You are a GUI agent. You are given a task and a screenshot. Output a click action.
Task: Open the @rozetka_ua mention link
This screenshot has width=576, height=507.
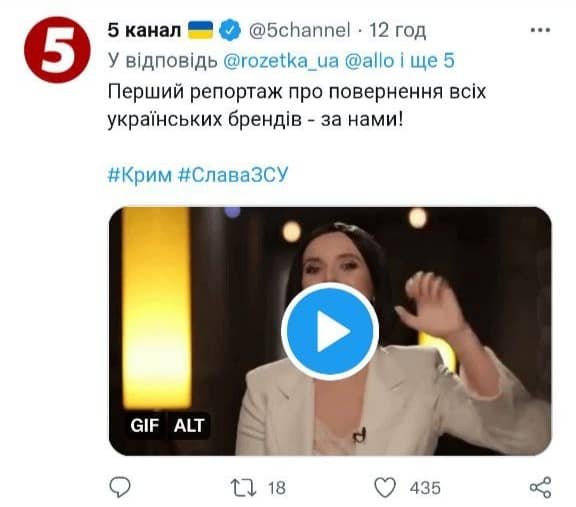point(281,61)
